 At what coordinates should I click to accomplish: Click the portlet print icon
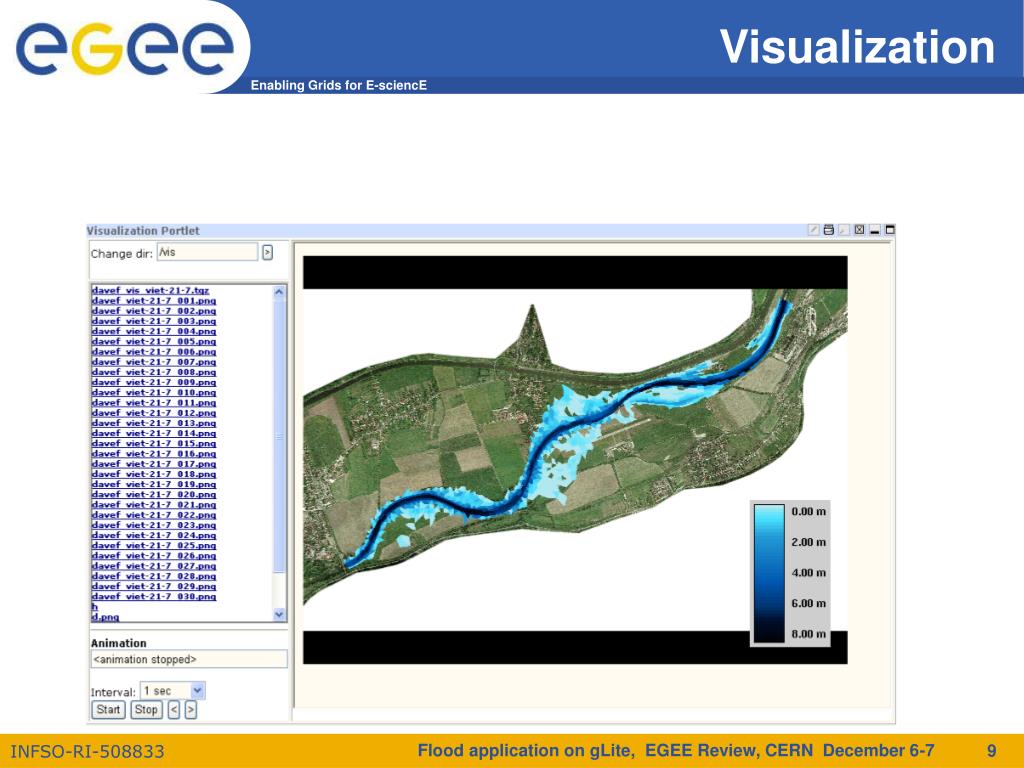829,230
